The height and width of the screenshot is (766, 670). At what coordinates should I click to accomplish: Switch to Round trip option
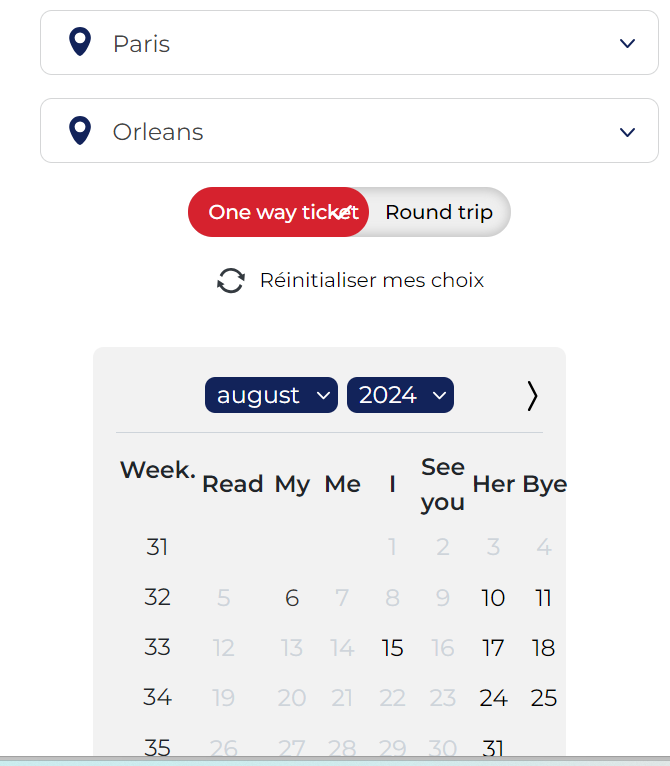tap(439, 212)
